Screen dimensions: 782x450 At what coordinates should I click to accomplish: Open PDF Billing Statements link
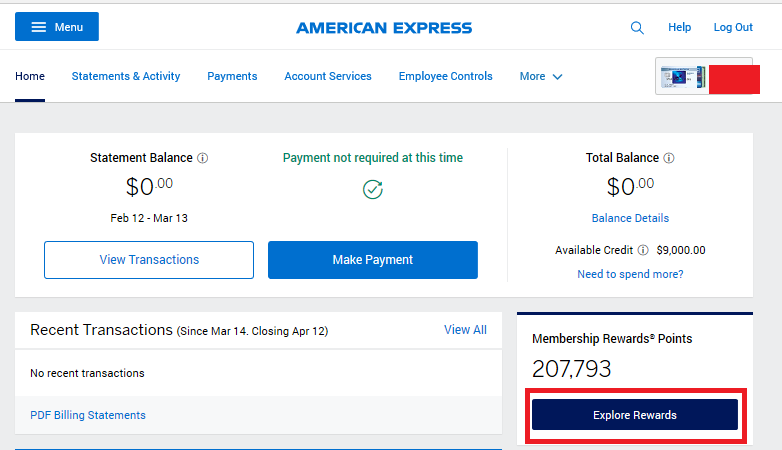coord(88,415)
